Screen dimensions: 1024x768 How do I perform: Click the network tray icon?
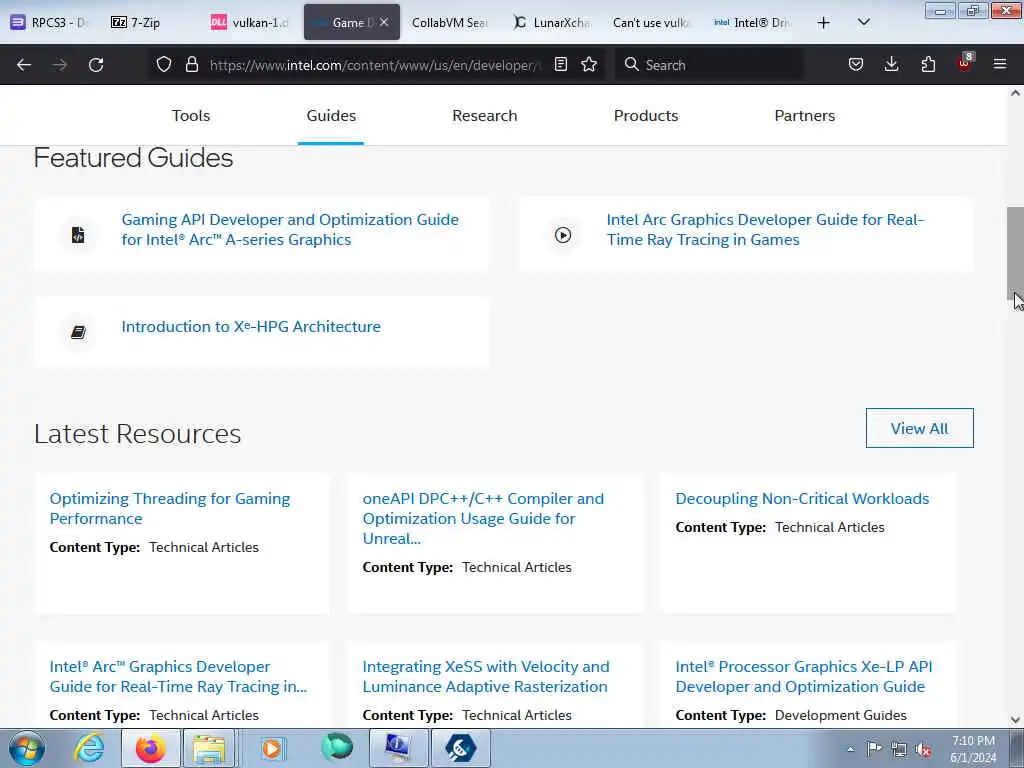coord(899,749)
